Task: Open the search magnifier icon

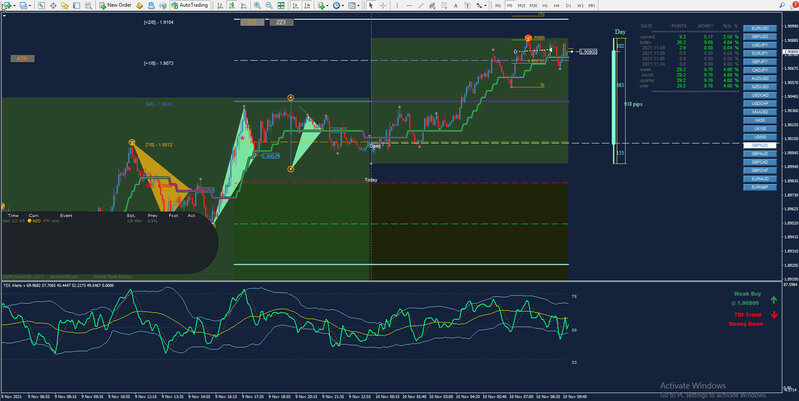Action: (782, 5)
